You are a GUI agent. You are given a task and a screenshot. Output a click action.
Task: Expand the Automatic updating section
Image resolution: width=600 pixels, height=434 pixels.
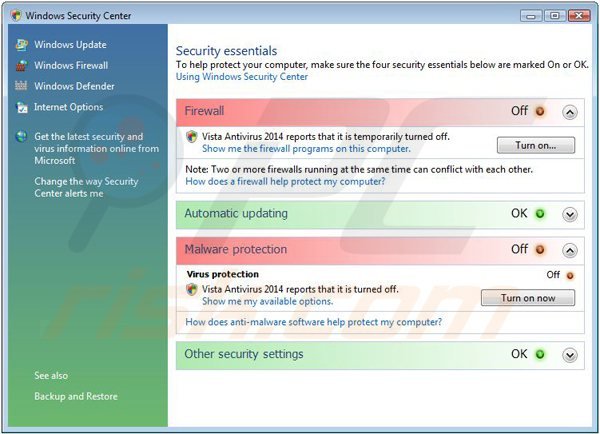point(570,214)
